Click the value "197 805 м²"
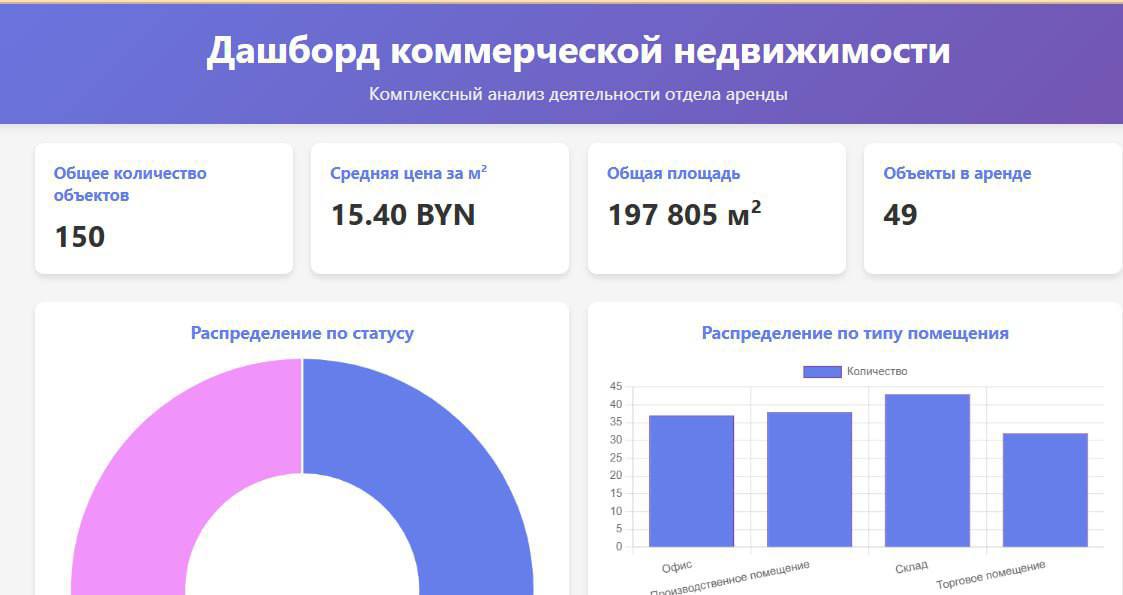Image resolution: width=1123 pixels, height=595 pixels. click(684, 214)
